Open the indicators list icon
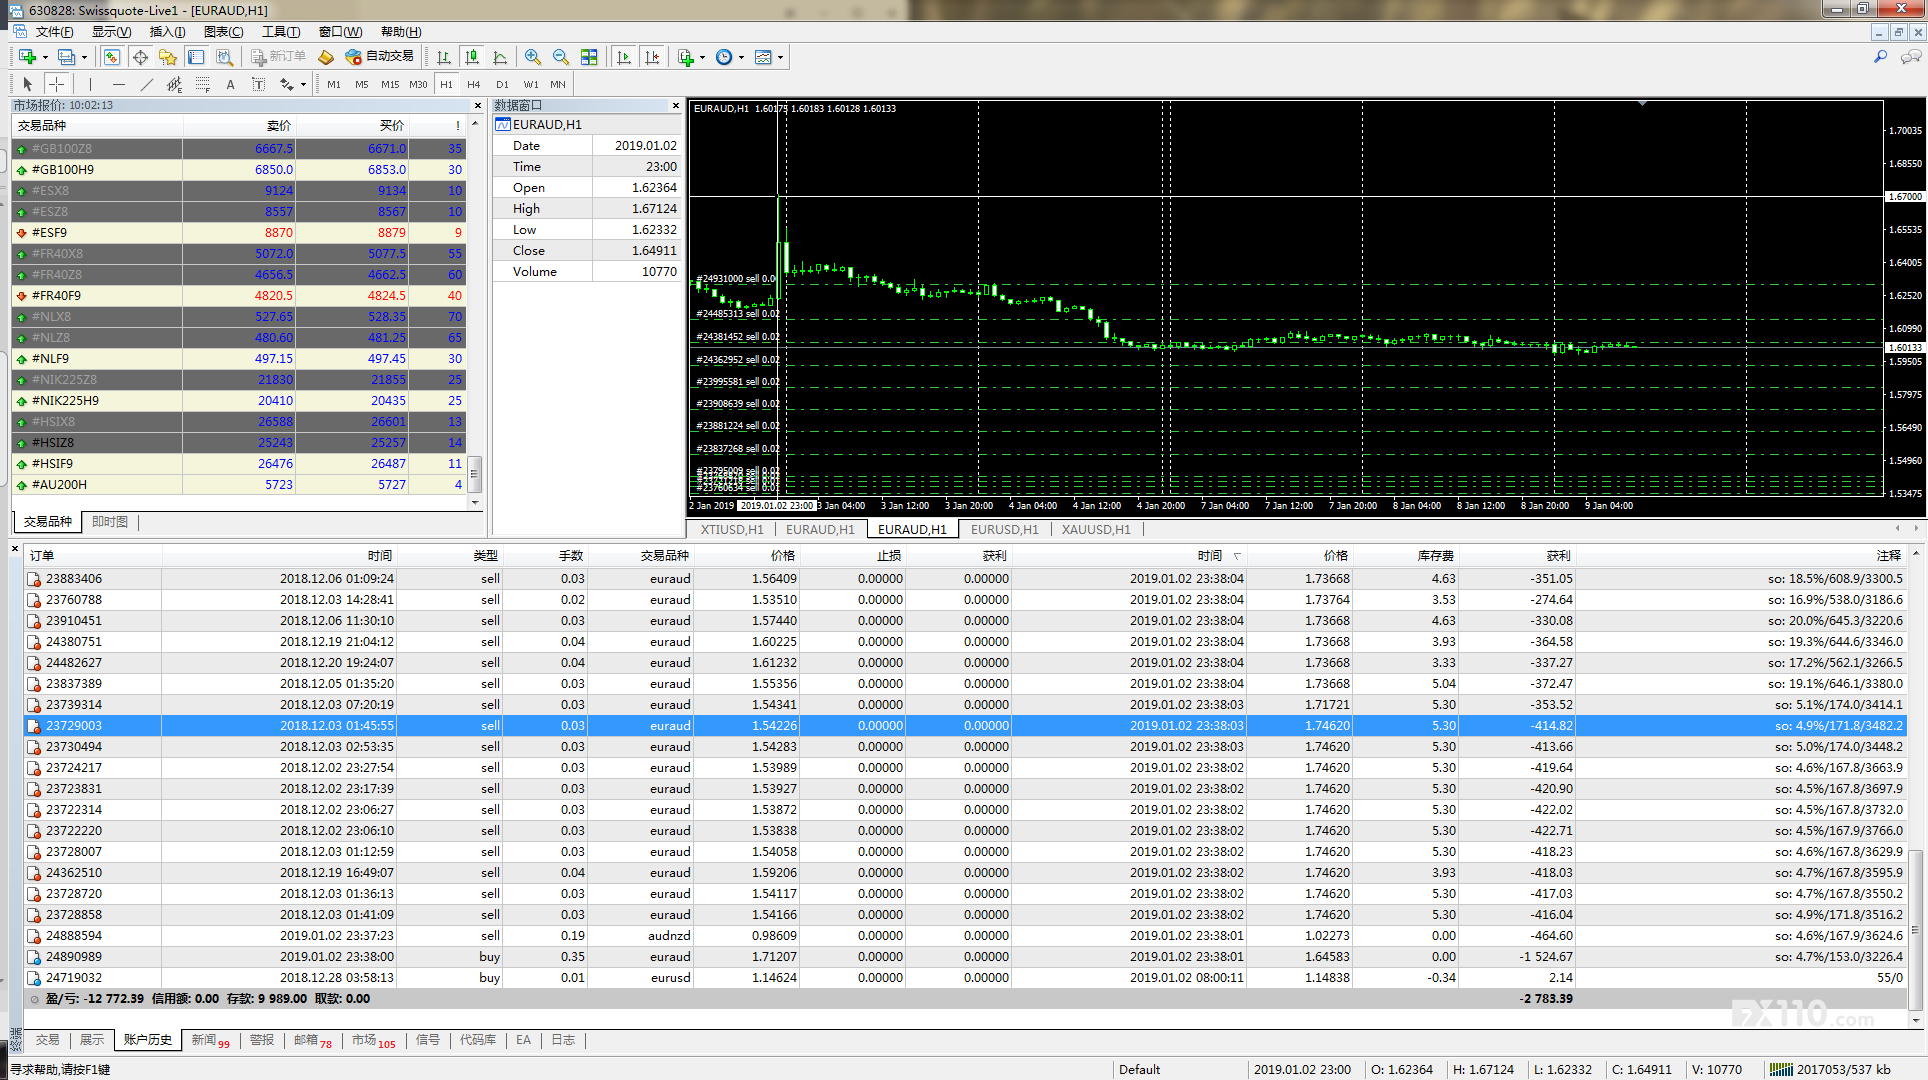Viewport: 1928px width, 1080px height. coord(686,57)
